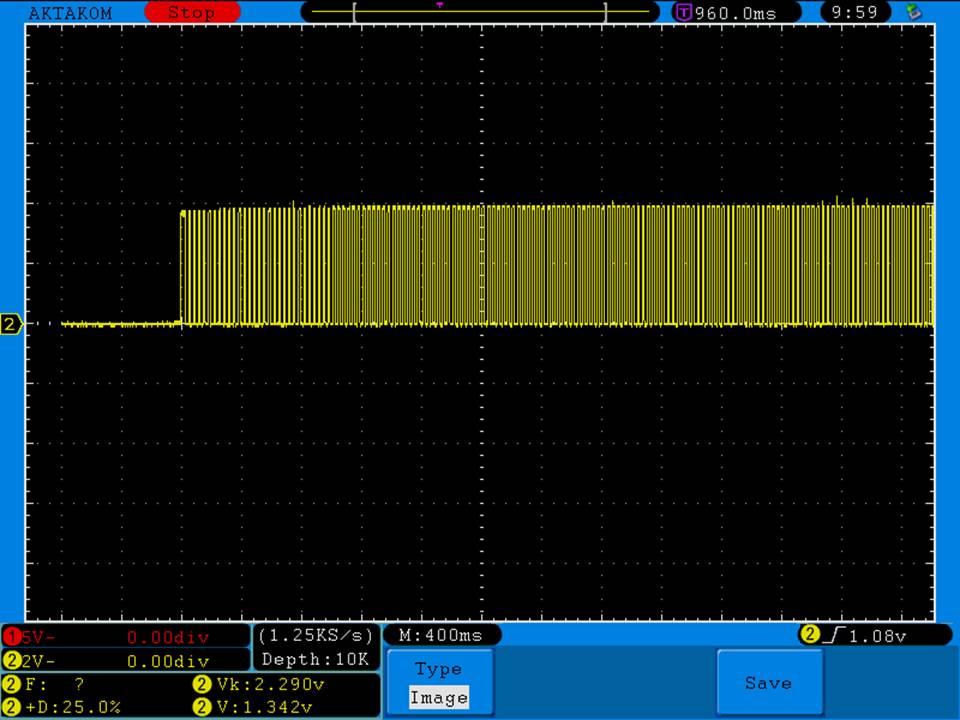This screenshot has width=960, height=720.
Task: Click the AKTAKOM brand logo
Action: coord(71,13)
